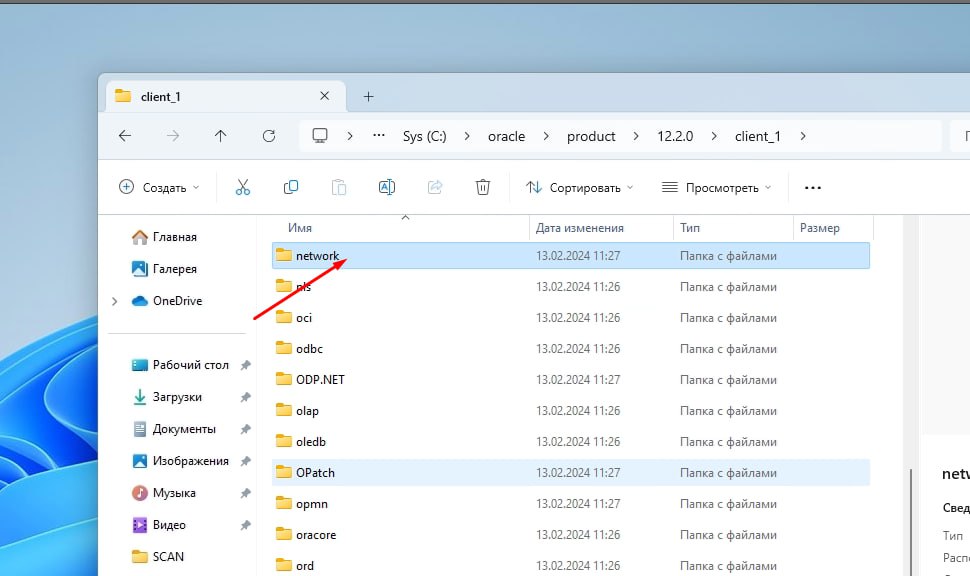Screen dimensions: 970x576
Task: Go back with the left arrow
Action: point(125,136)
